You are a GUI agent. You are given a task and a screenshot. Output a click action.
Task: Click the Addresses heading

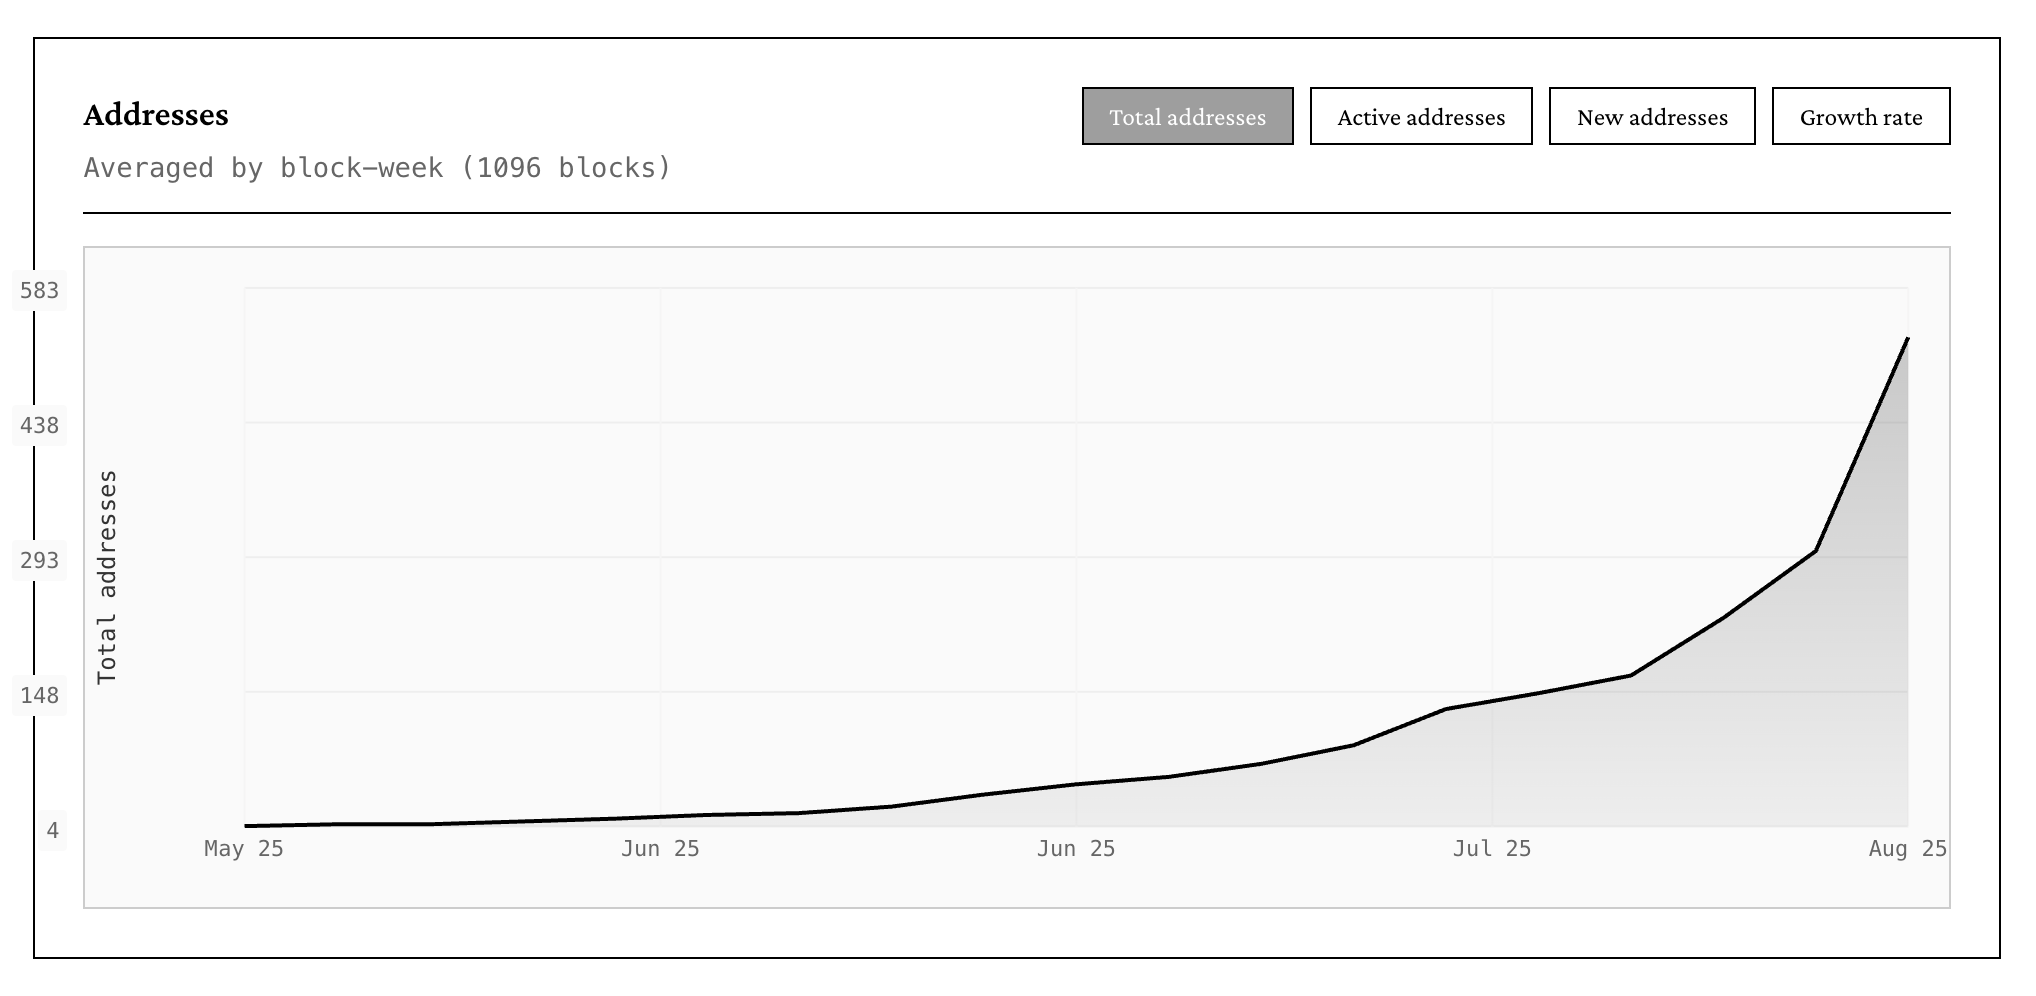tap(156, 115)
